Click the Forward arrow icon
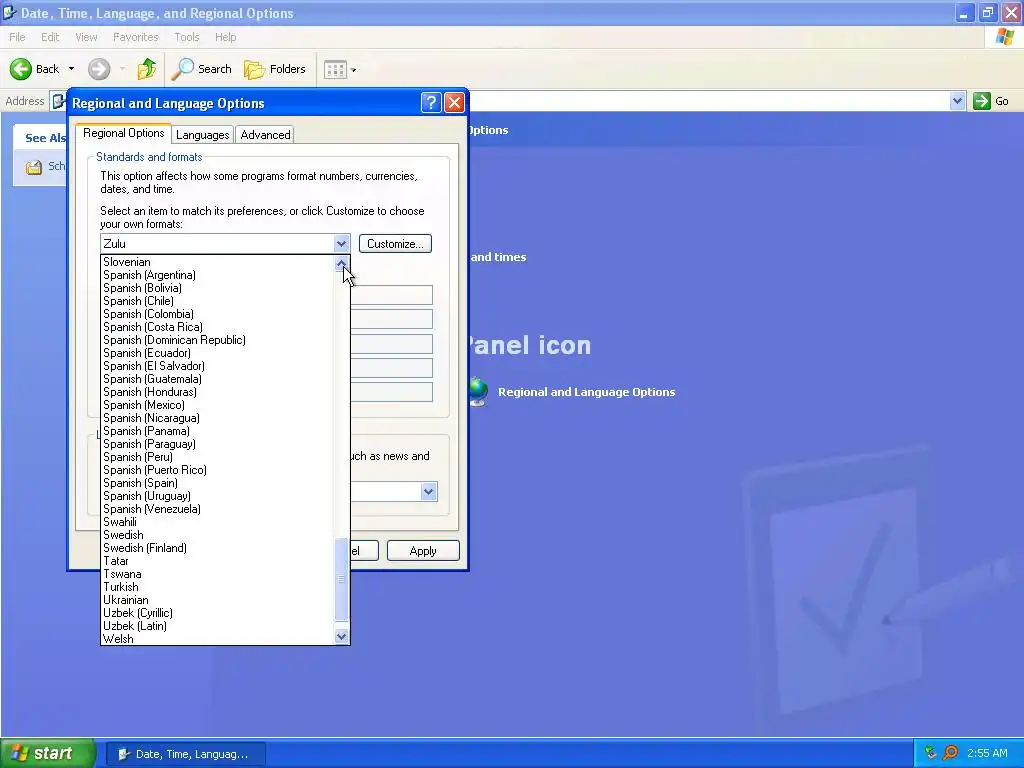 [x=99, y=69]
